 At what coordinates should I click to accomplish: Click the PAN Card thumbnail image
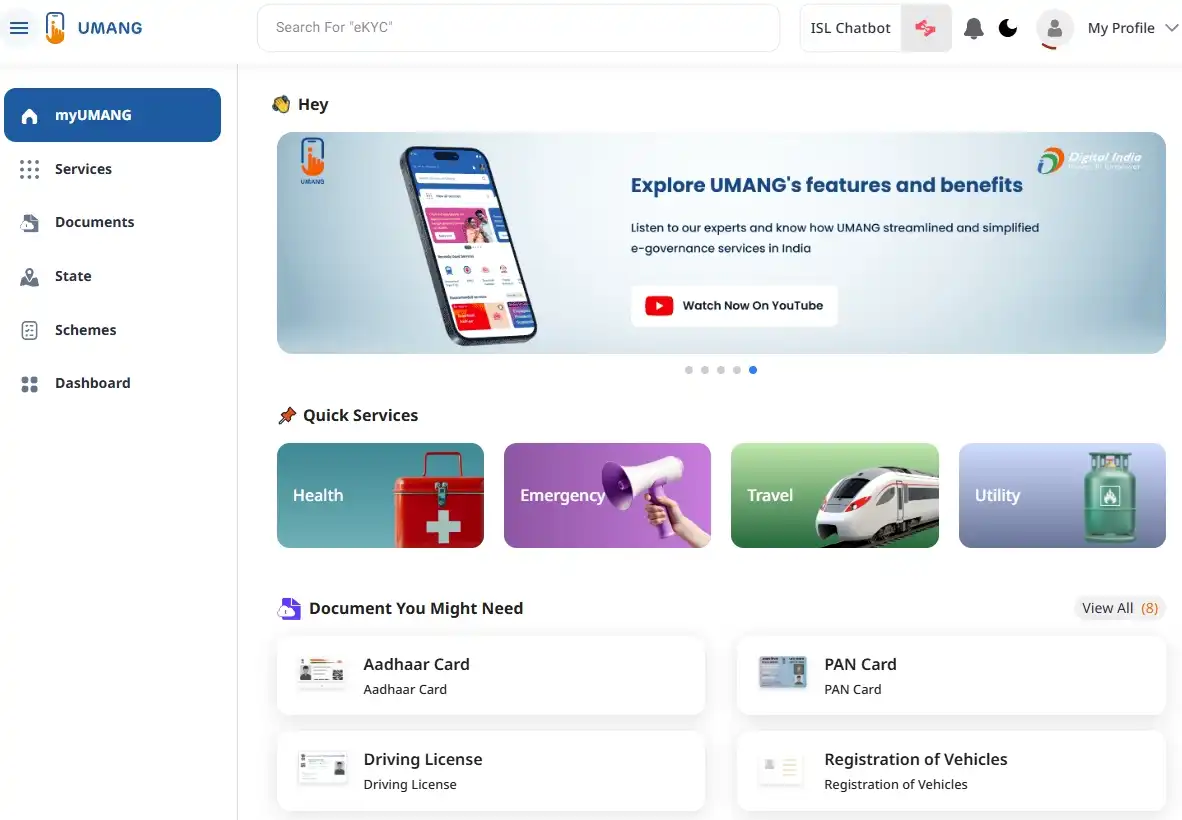[782, 671]
